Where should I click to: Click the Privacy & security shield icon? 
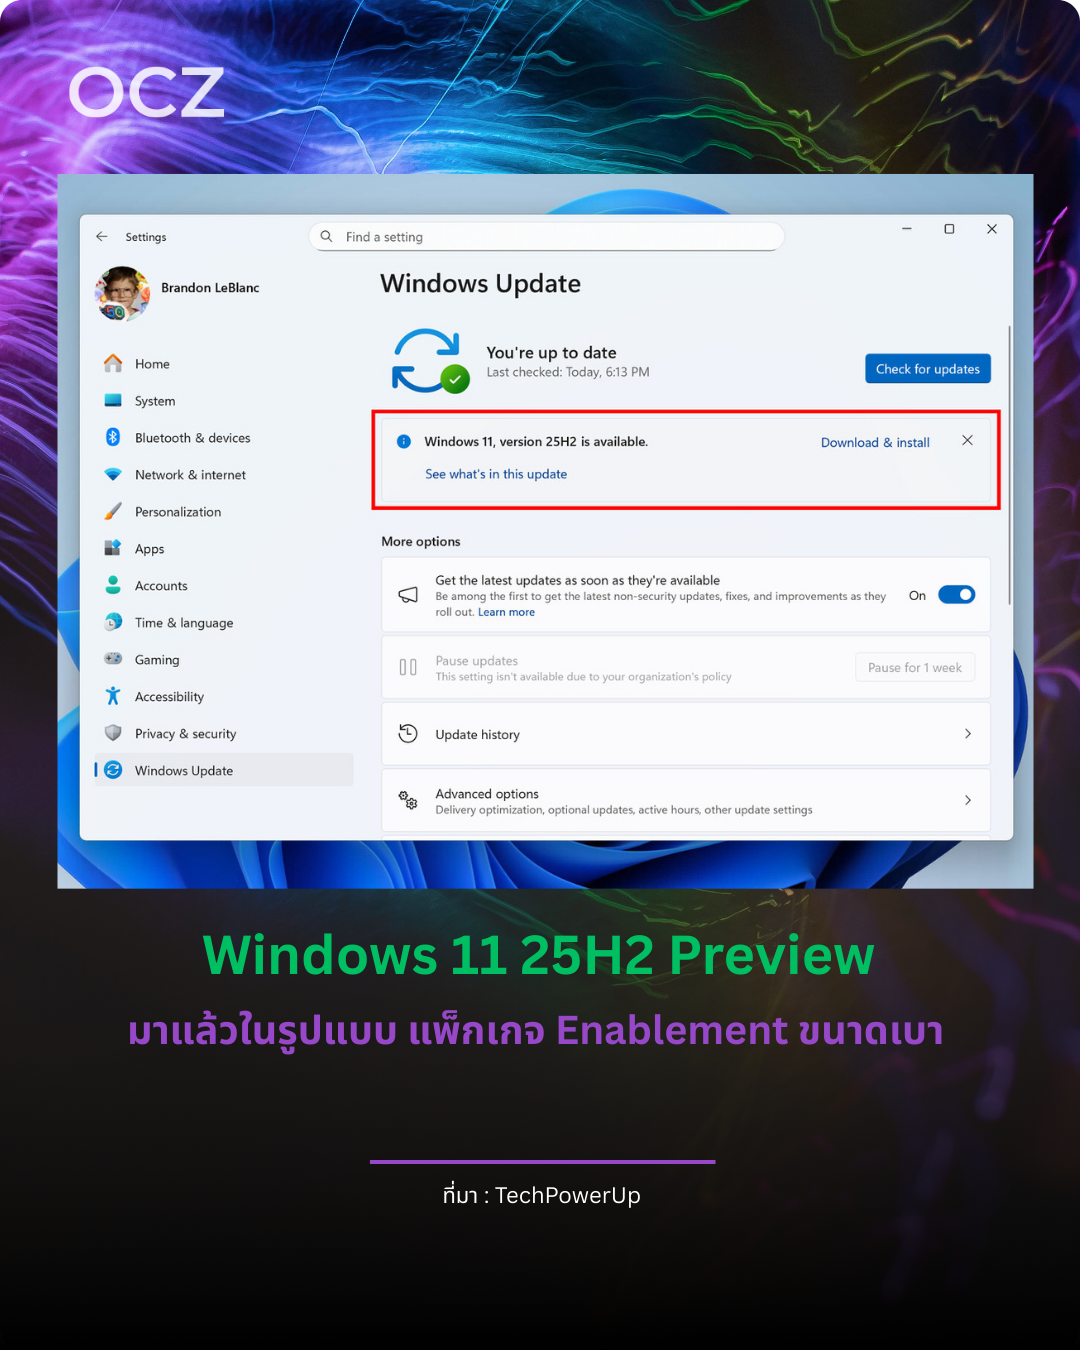coord(113,733)
